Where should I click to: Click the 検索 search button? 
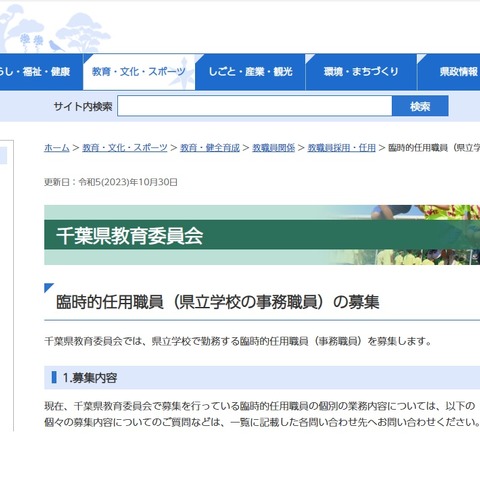[x=420, y=106]
